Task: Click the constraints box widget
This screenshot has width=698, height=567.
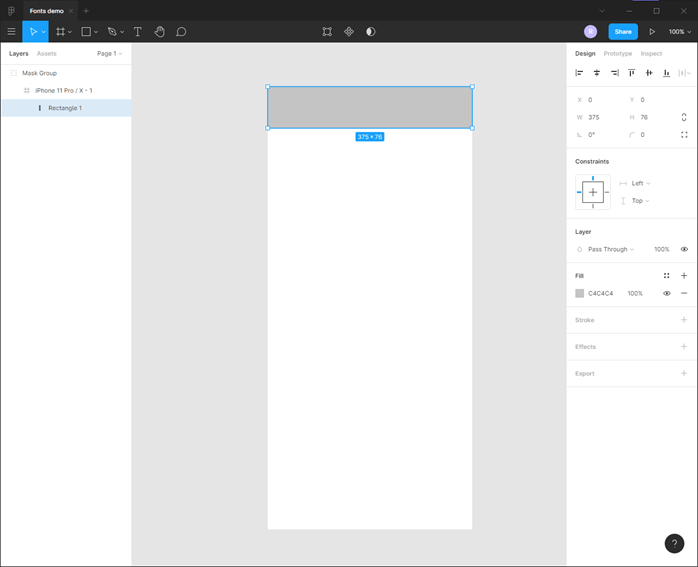Action: [593, 192]
